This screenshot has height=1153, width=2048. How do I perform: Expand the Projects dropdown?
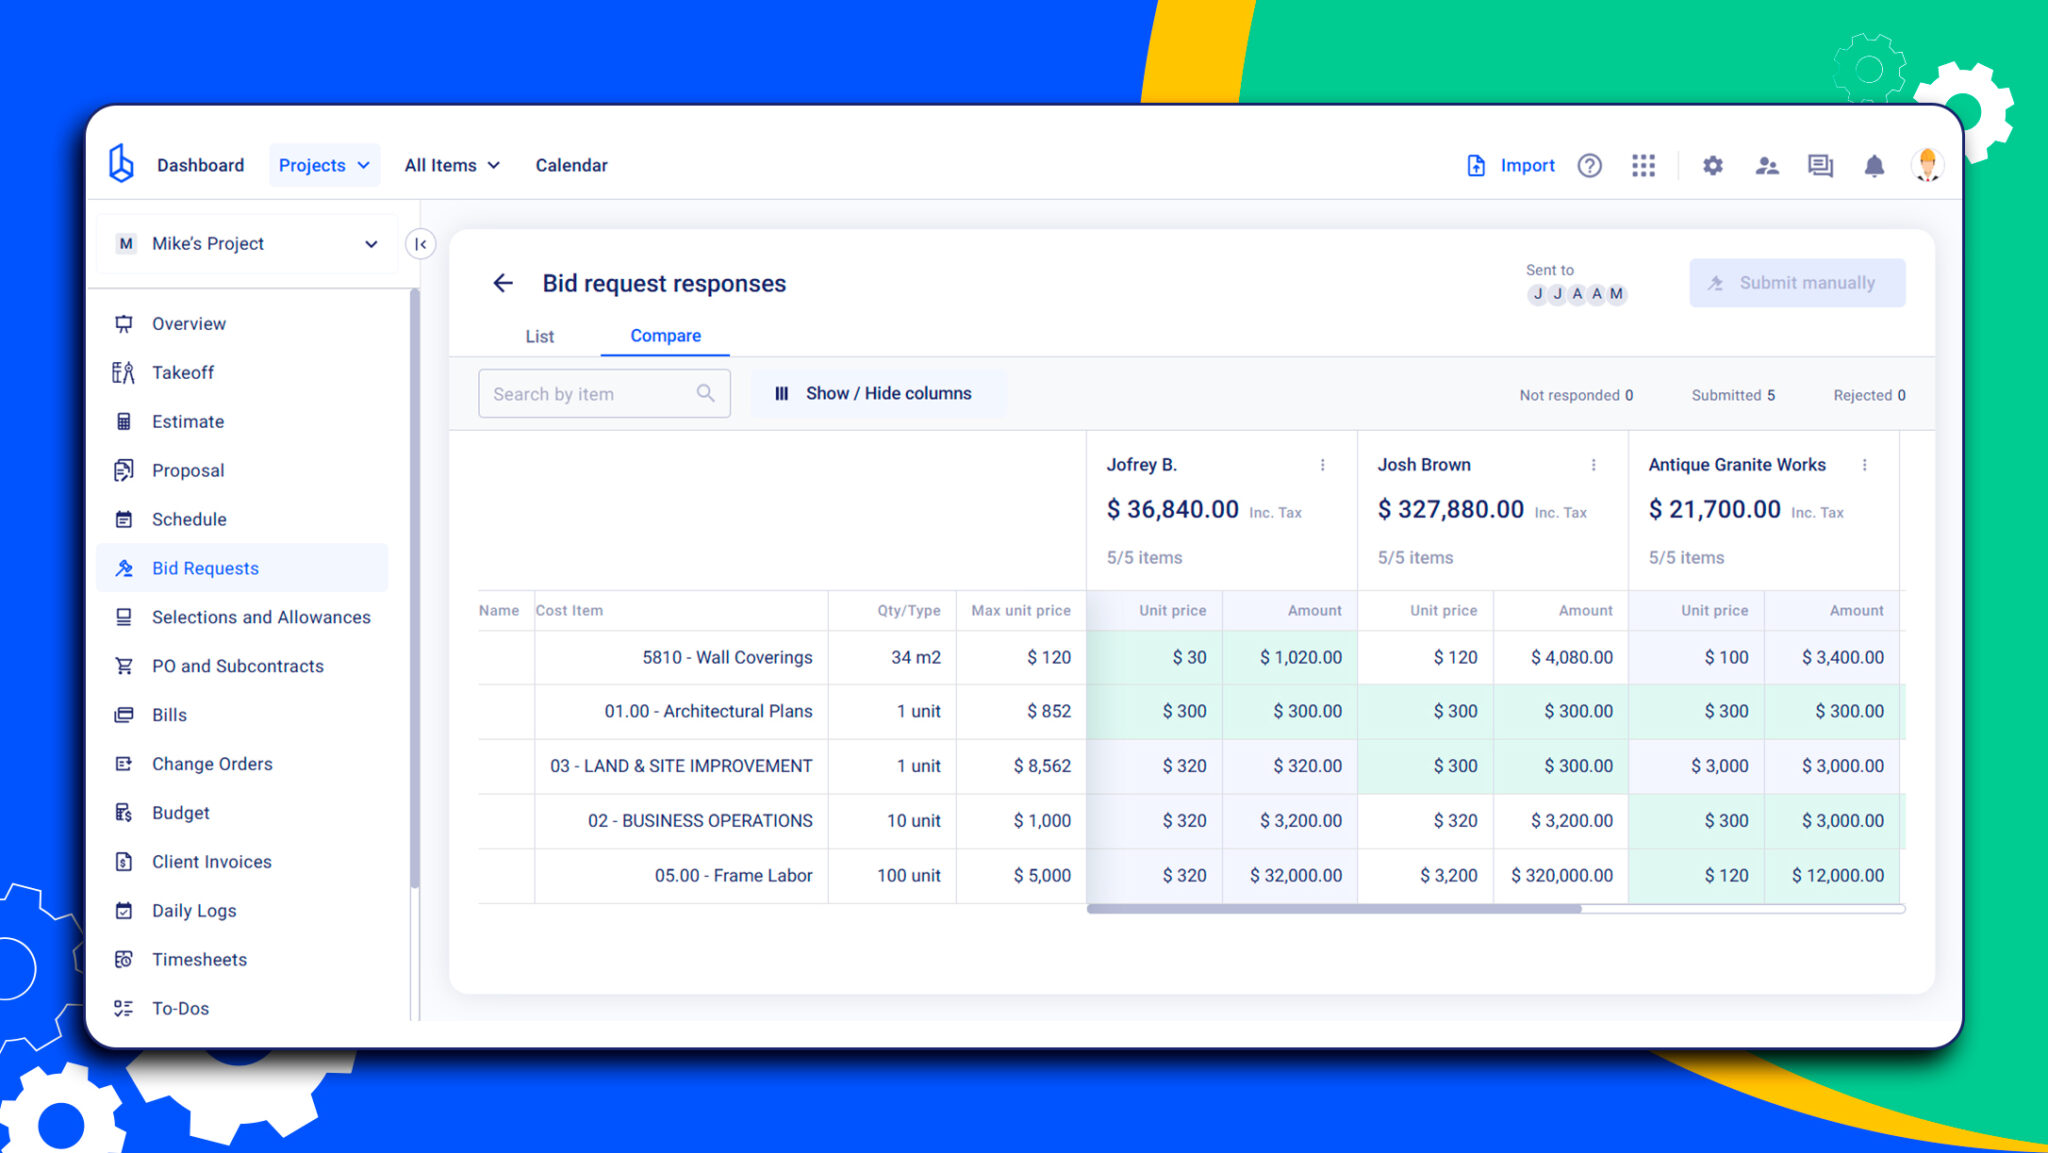coord(324,166)
